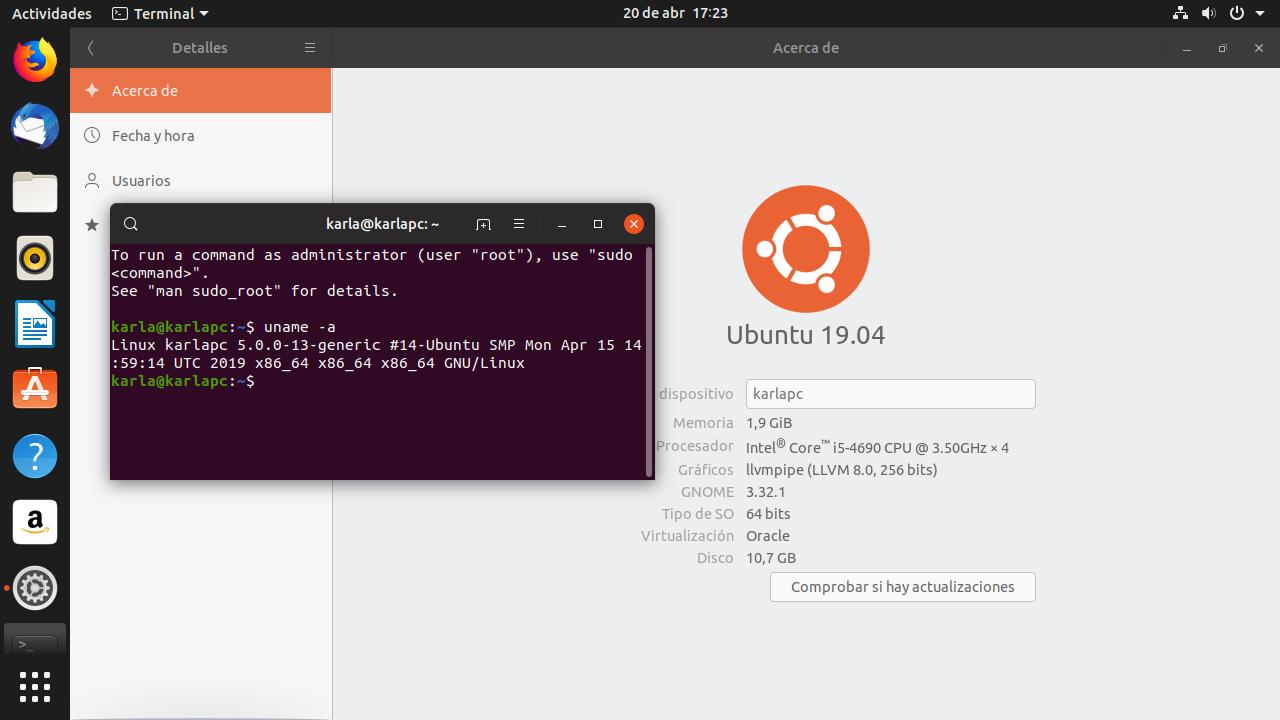The width and height of the screenshot is (1280, 720).
Task: Click the disk value 10,7 GB
Action: click(771, 558)
